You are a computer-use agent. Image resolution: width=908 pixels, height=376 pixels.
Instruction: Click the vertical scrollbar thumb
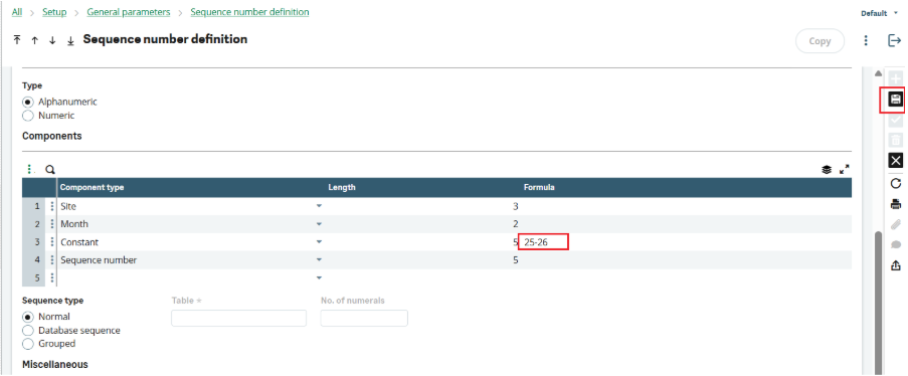coord(878,302)
